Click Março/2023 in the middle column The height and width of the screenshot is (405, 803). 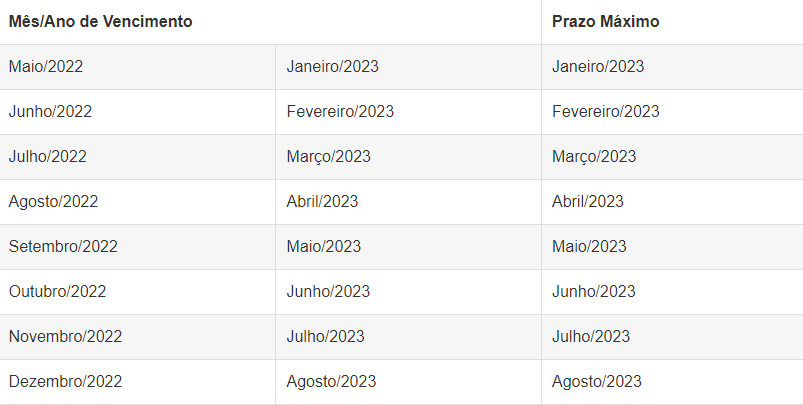coord(328,157)
